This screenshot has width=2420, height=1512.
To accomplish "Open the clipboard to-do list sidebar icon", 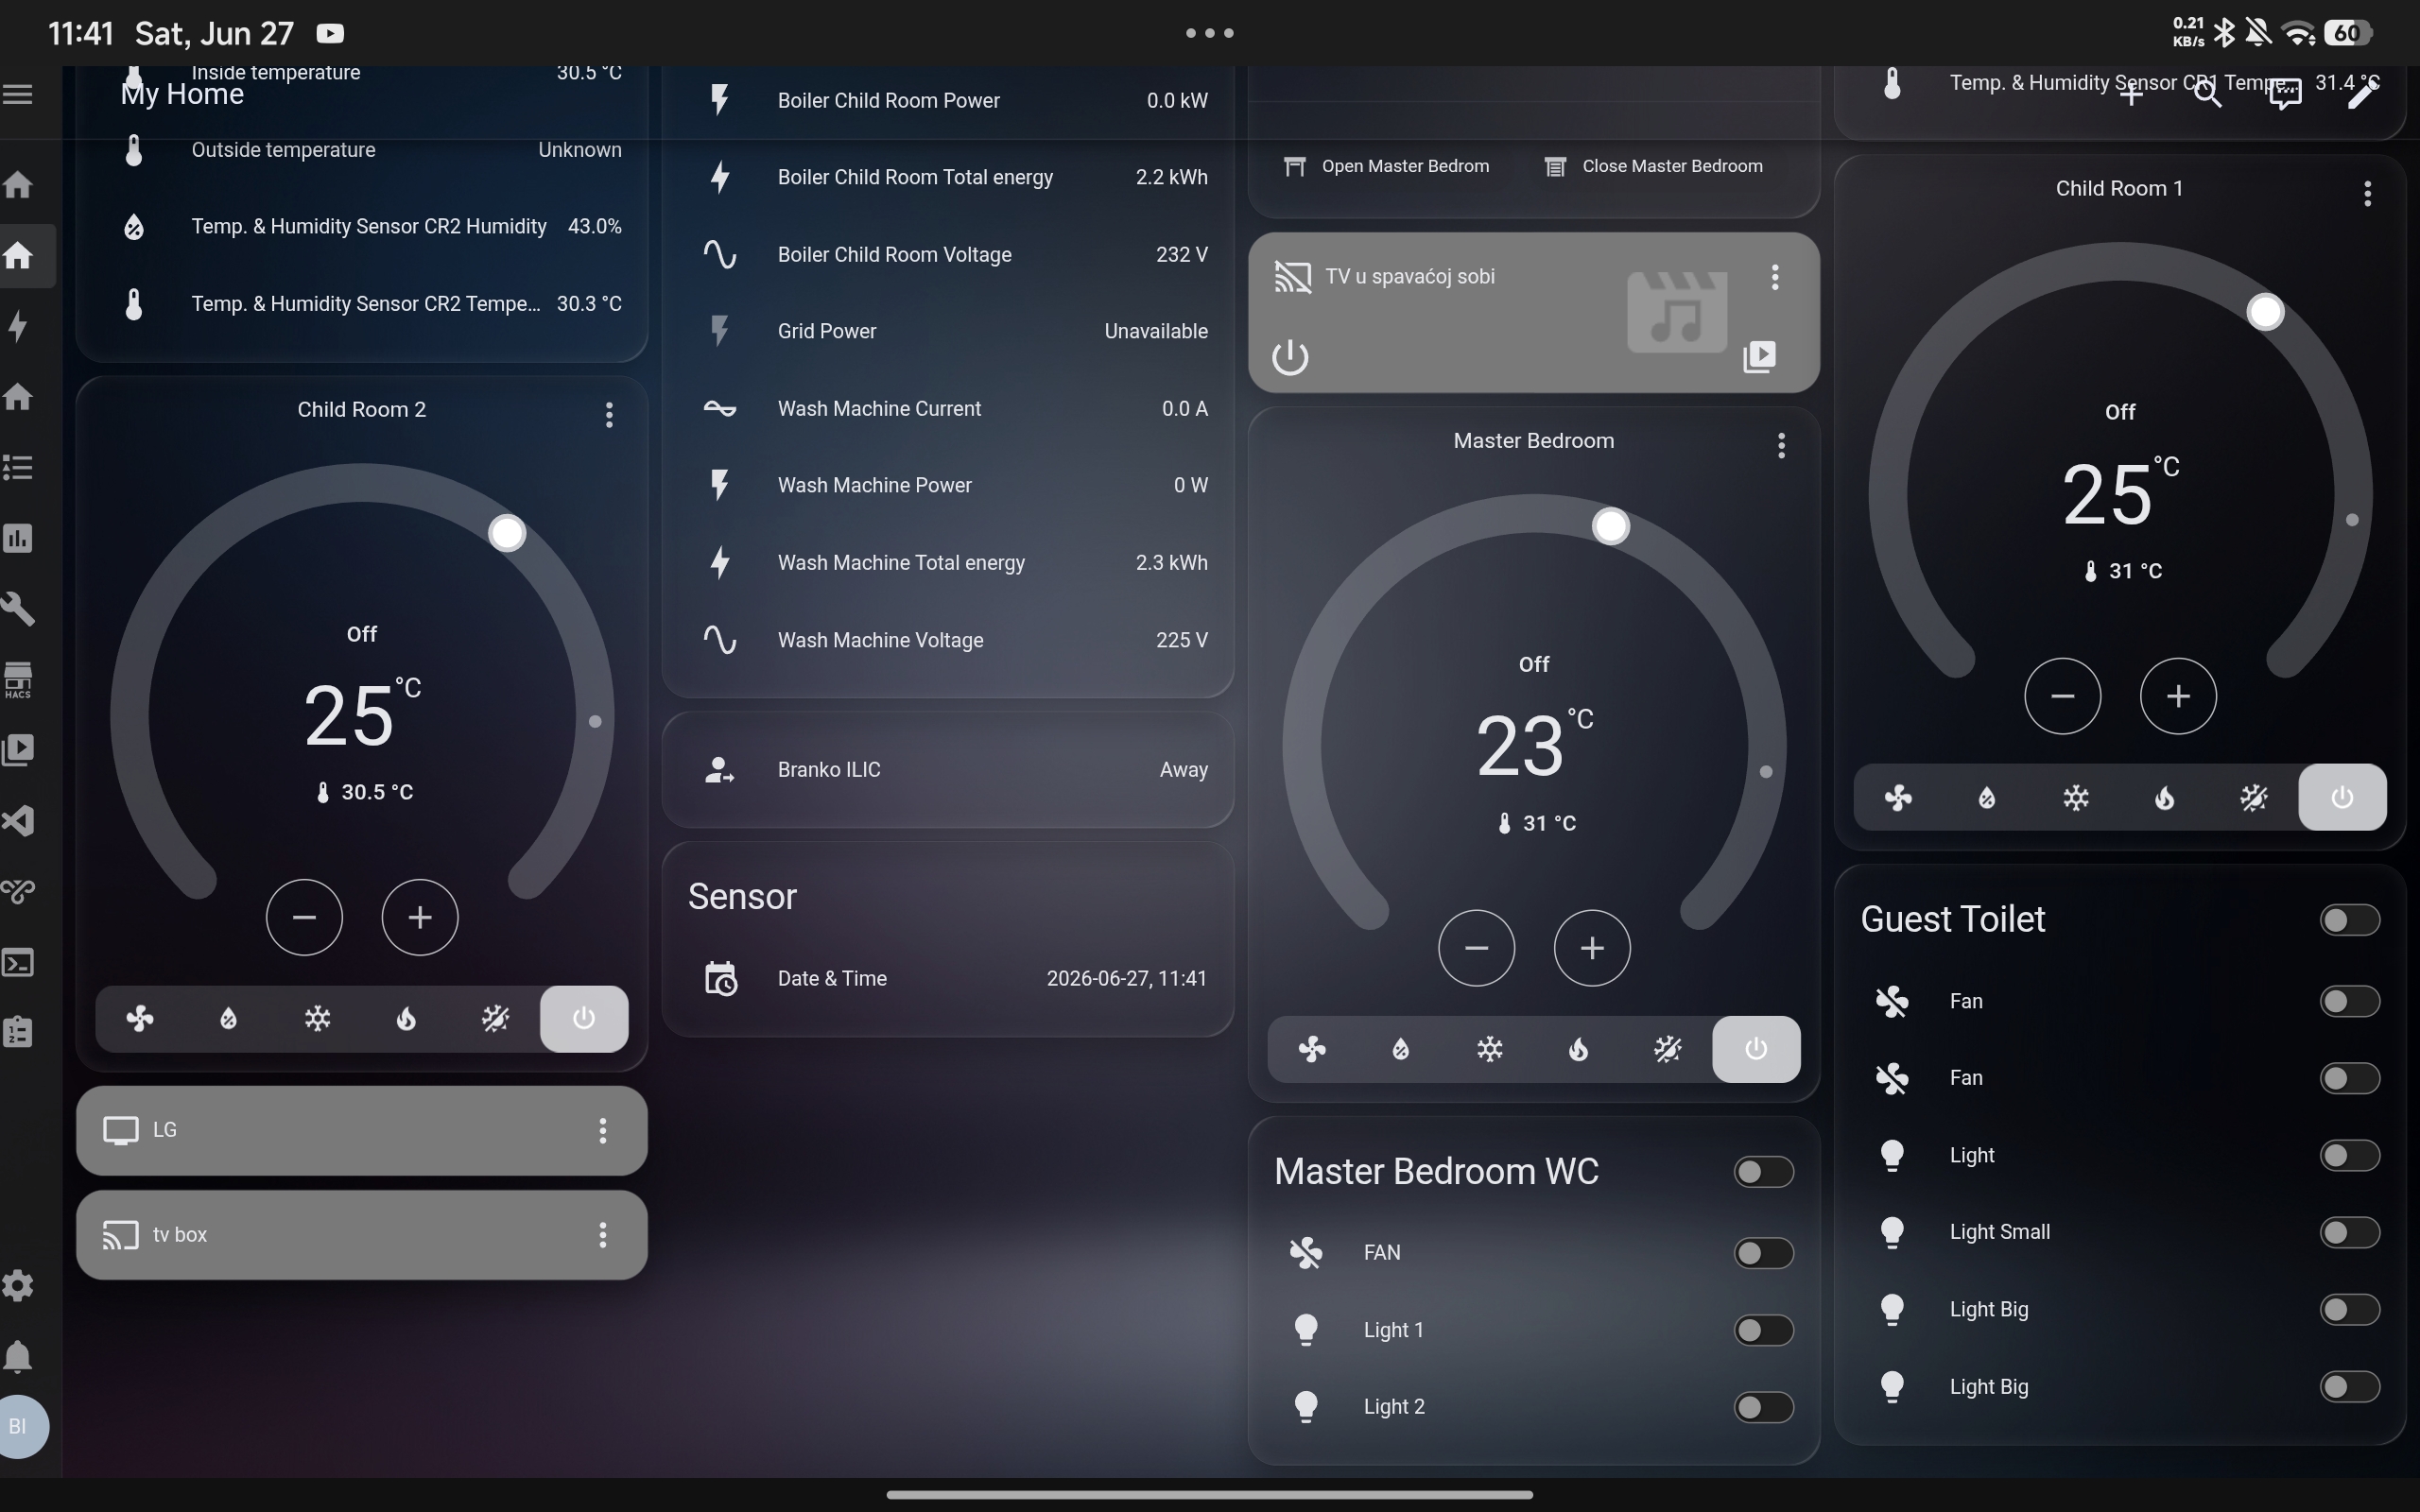I will click(18, 1032).
